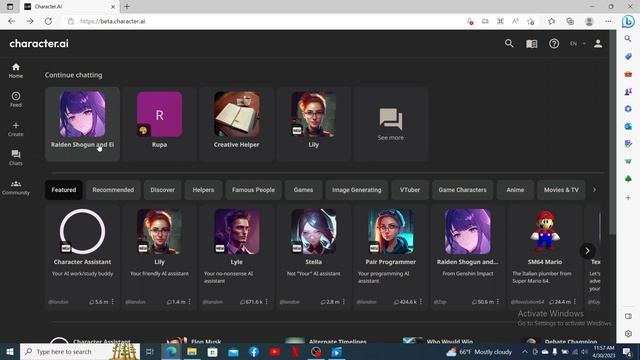Open the SM64 Mario featured card
The height and width of the screenshot is (360, 640).
click(x=545, y=257)
